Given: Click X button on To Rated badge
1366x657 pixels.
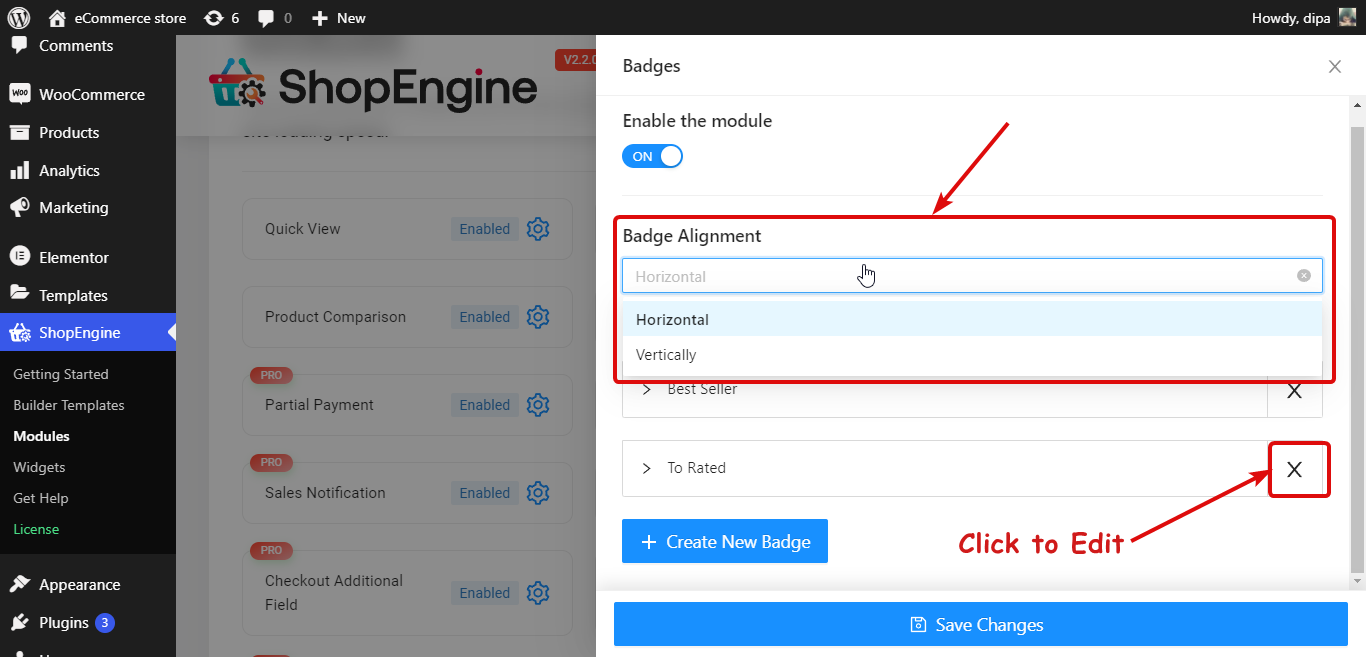Looking at the screenshot, I should click(x=1294, y=469).
